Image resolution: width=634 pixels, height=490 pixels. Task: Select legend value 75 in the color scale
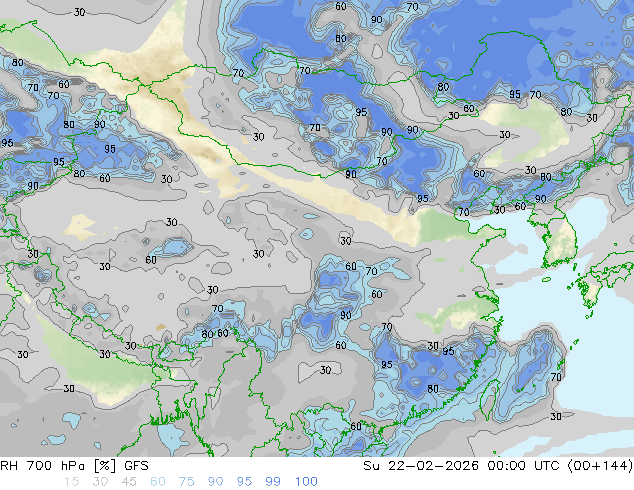186,482
